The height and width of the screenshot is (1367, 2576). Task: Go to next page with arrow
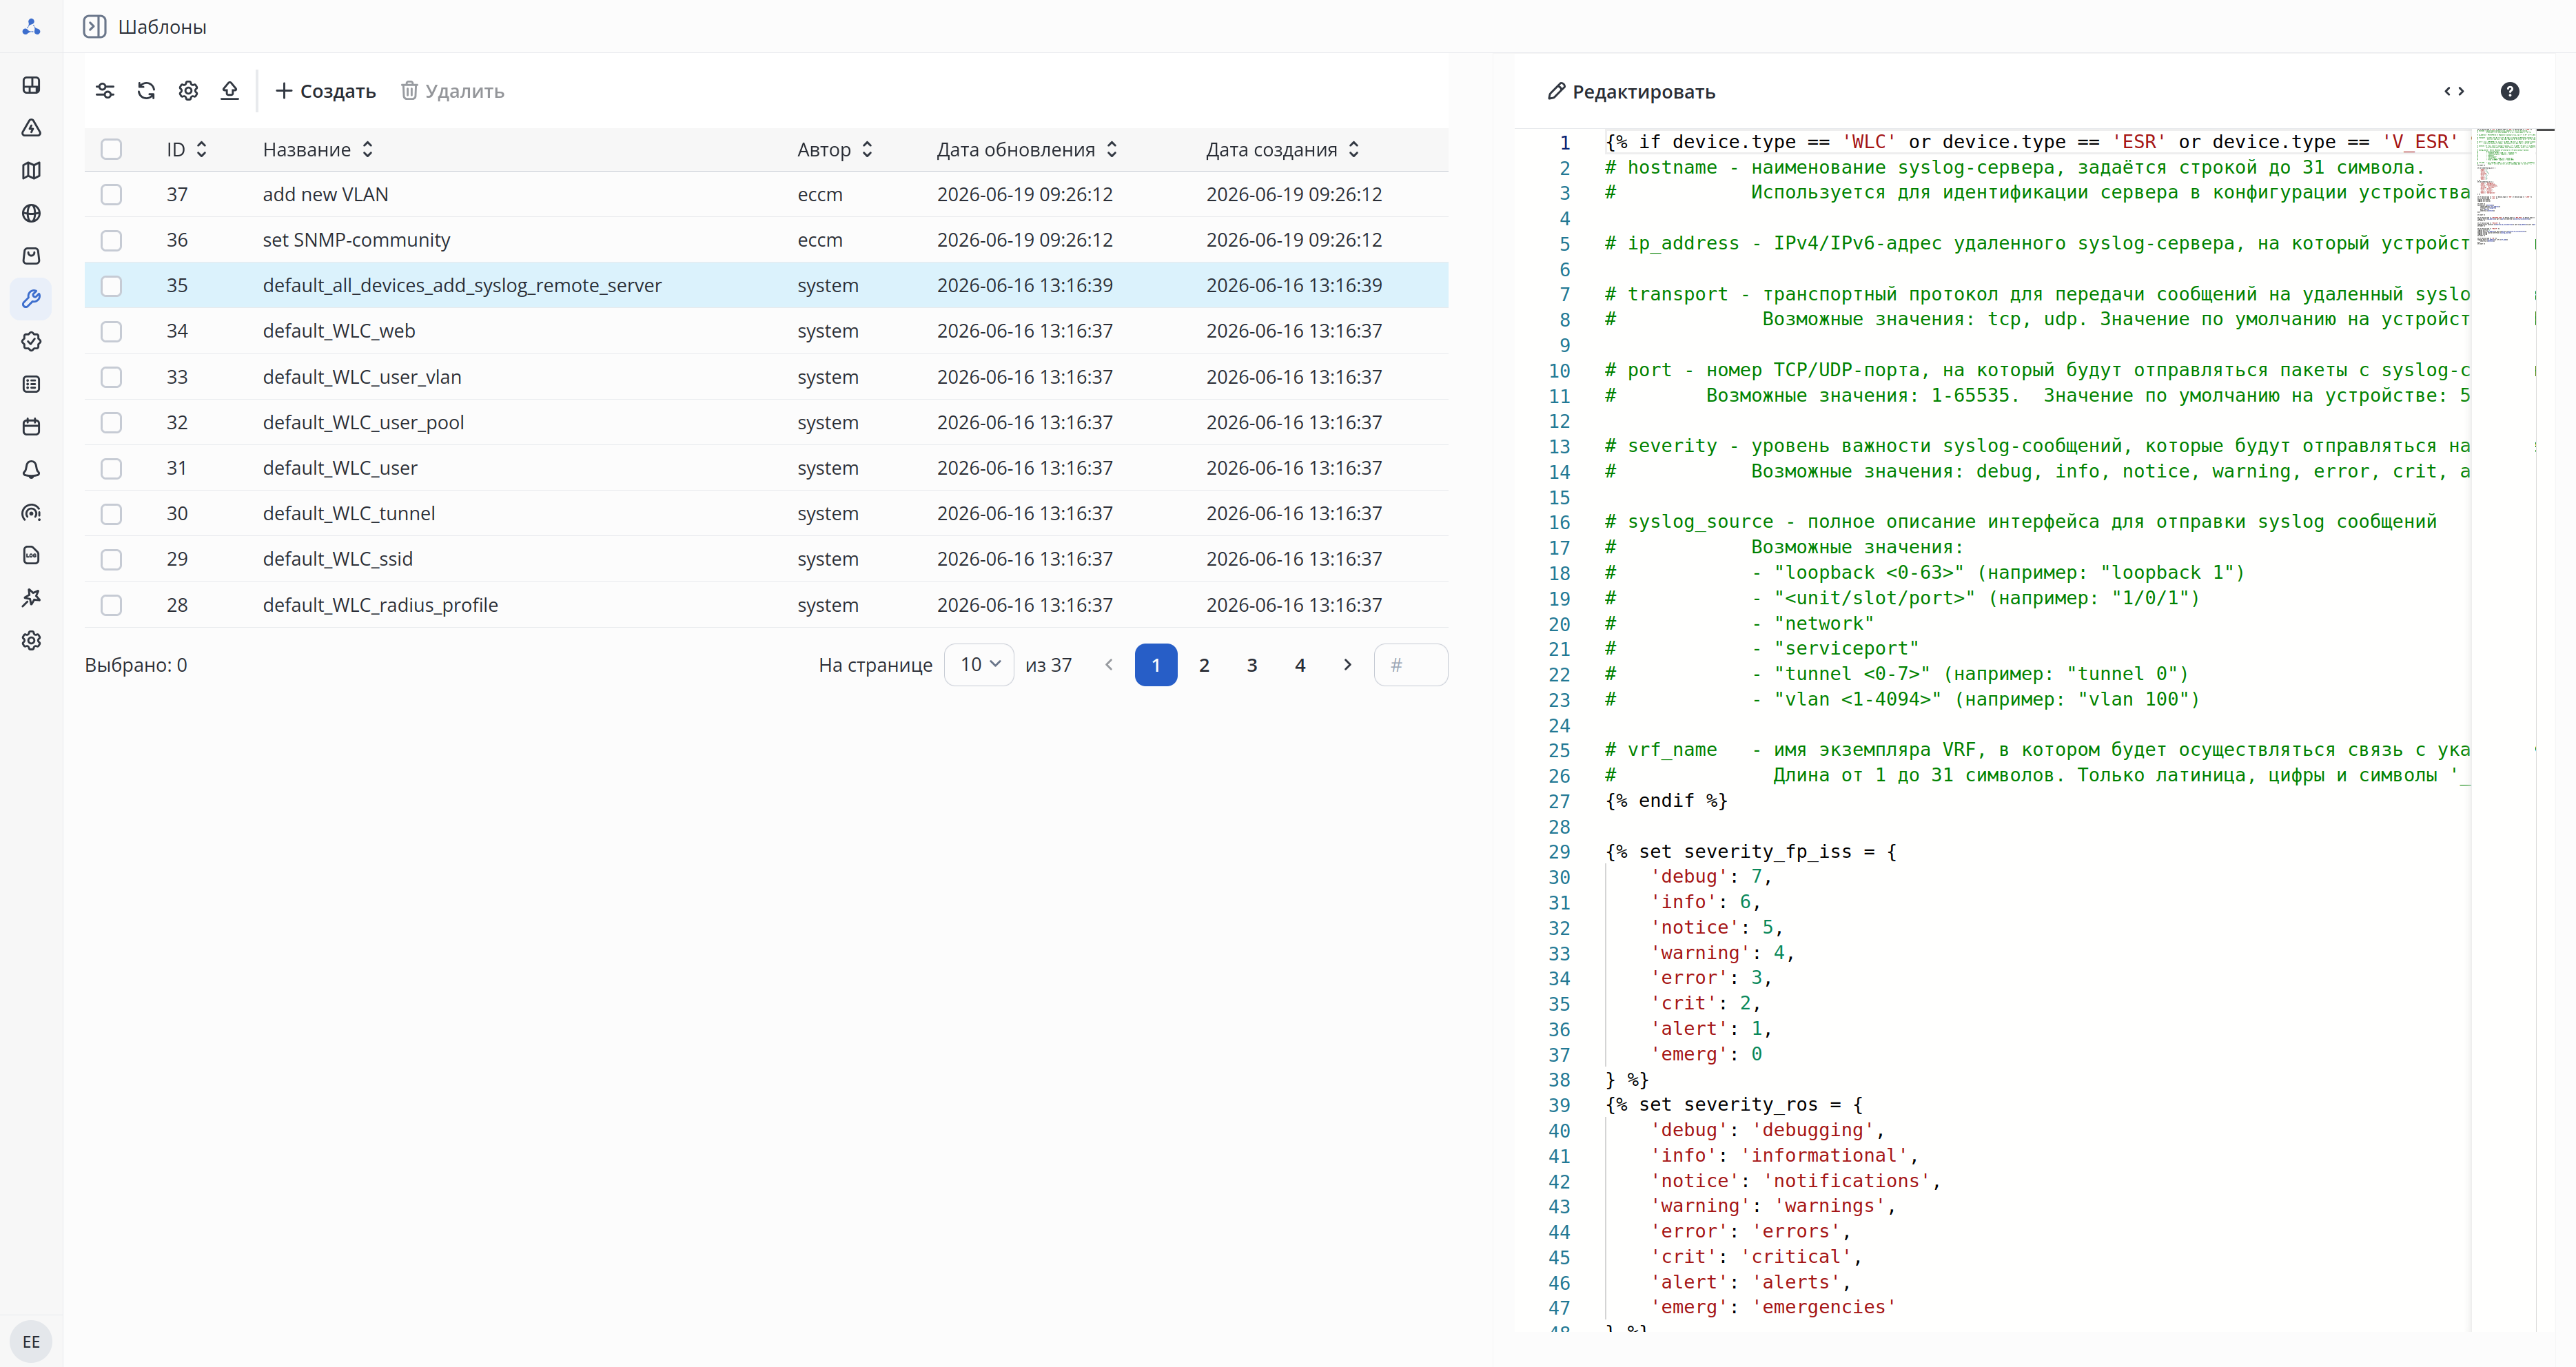(x=1347, y=665)
